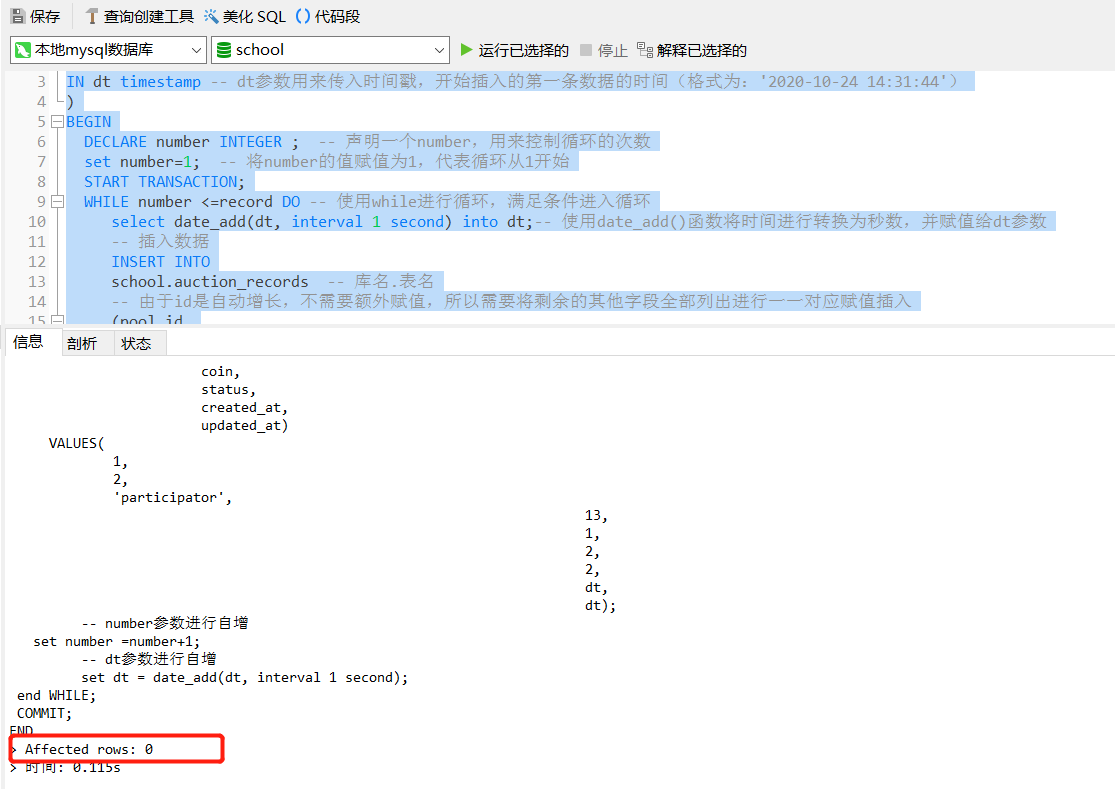Screen dimensions: 1115x789
Task: Click set number =number+1; in output
Action: coord(117,641)
